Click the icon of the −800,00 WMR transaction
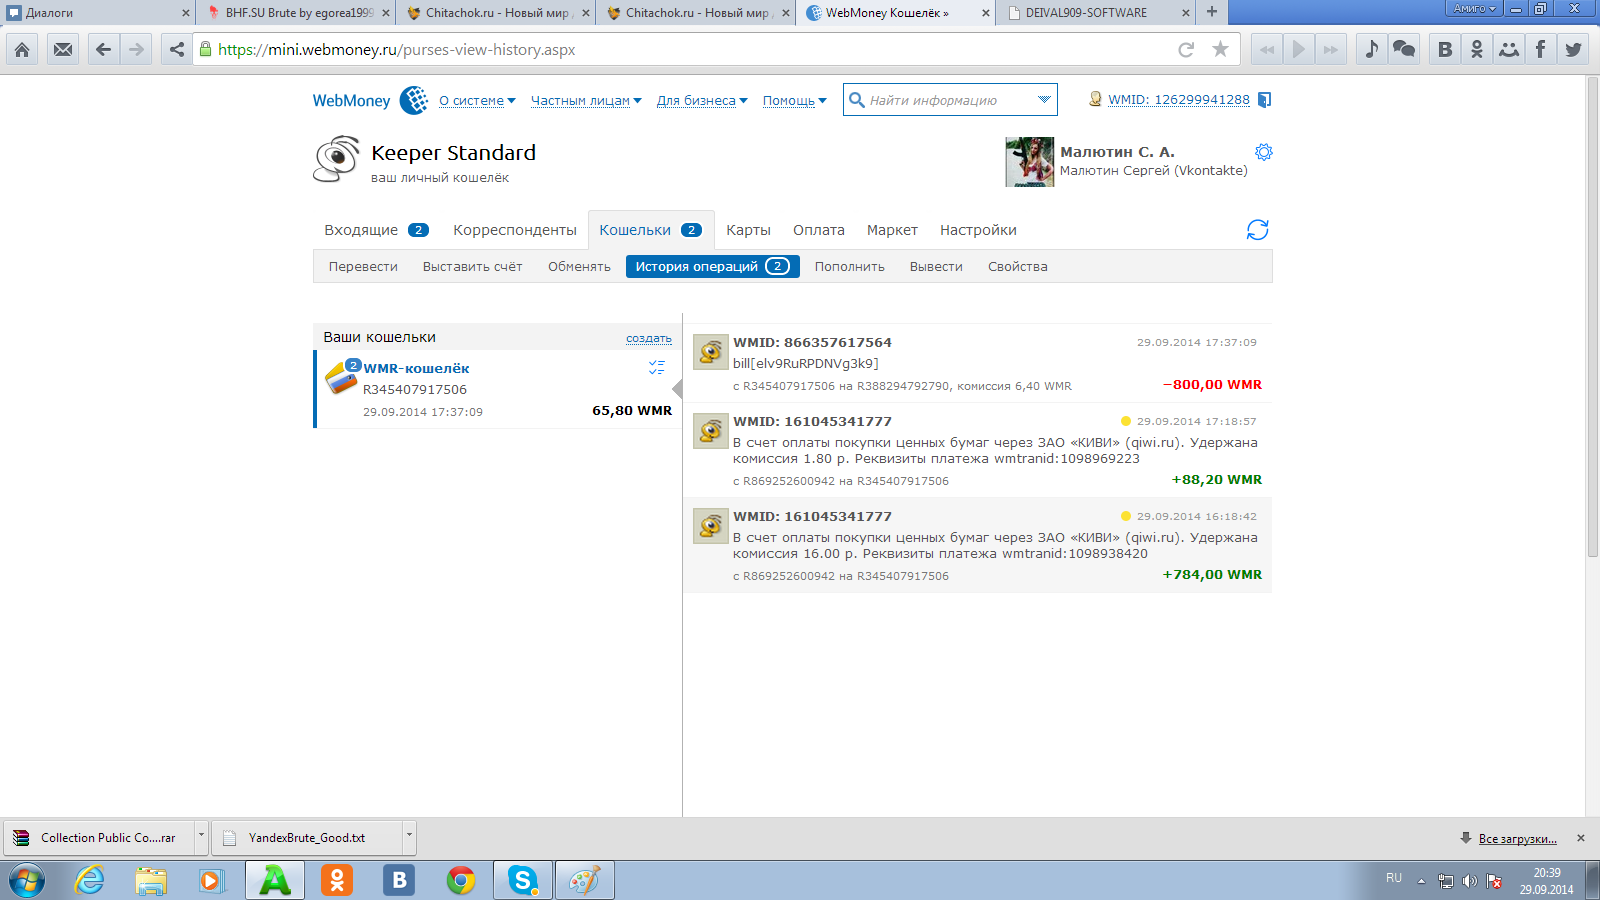This screenshot has height=900, width=1600. pos(711,352)
